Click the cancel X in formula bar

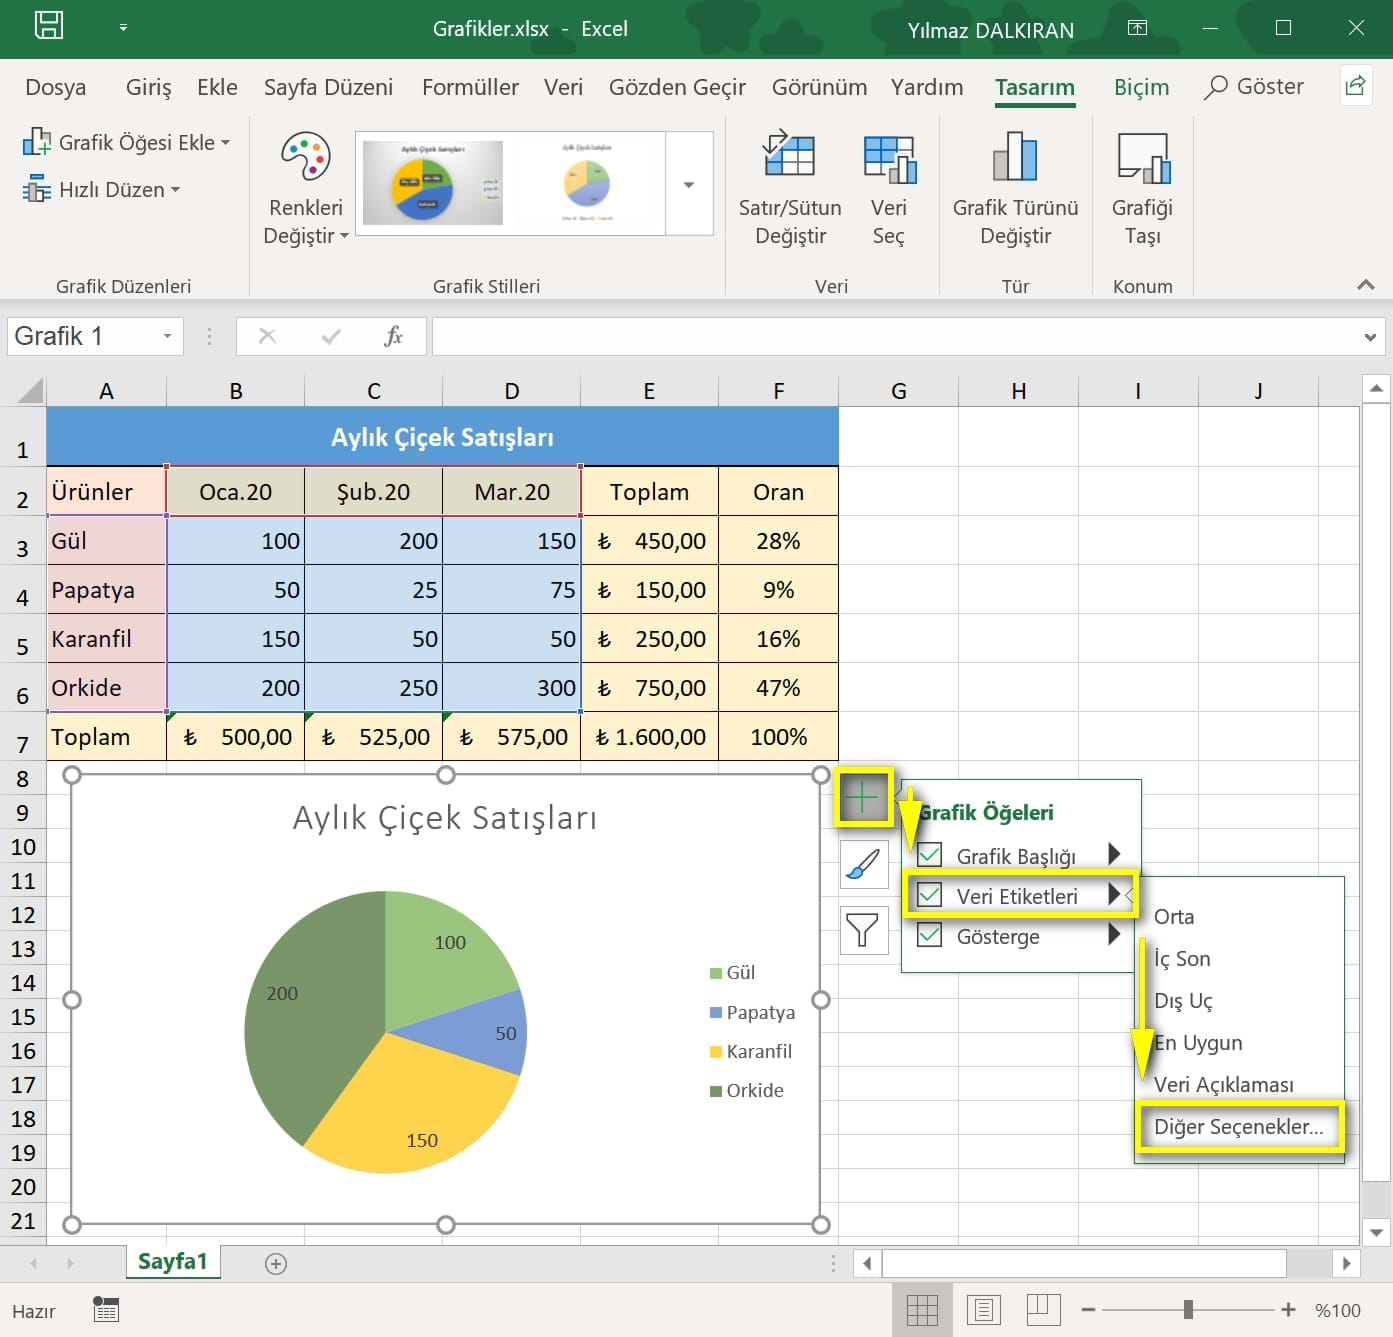pyautogui.click(x=267, y=336)
